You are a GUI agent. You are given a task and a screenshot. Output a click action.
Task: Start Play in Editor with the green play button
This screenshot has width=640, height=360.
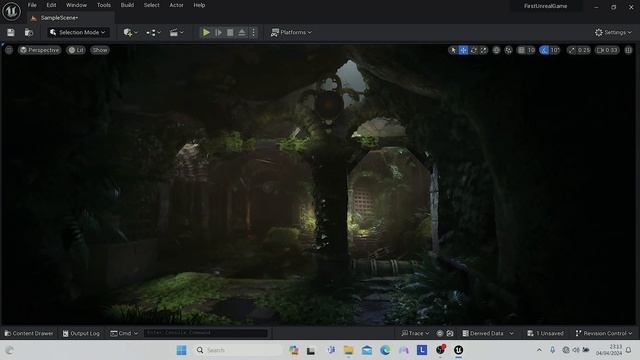206,32
